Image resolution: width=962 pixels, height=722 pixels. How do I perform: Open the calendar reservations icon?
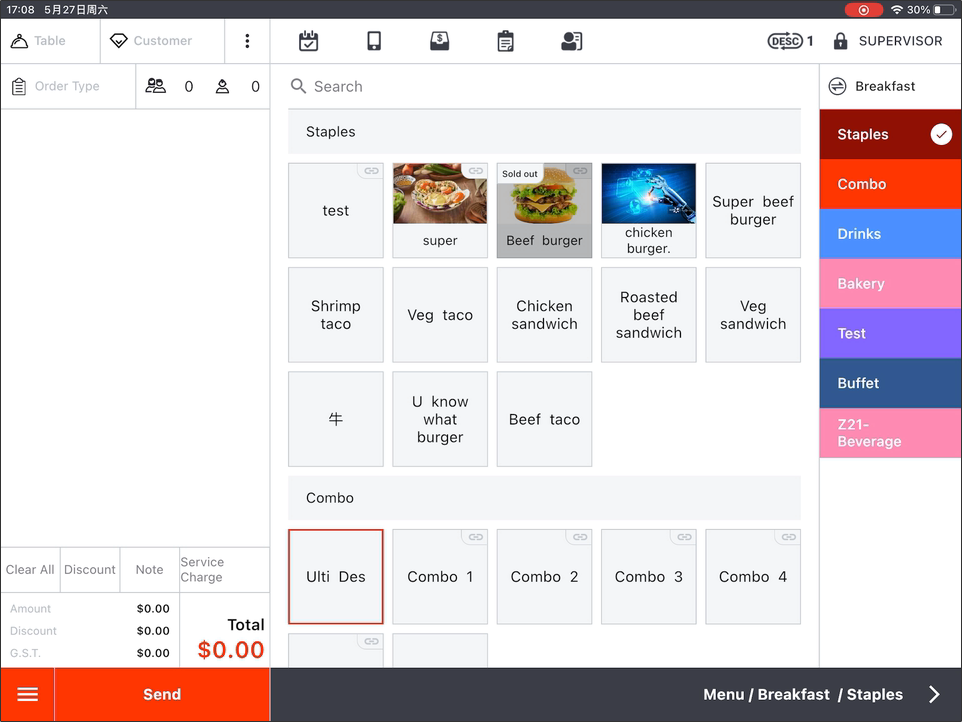click(308, 41)
